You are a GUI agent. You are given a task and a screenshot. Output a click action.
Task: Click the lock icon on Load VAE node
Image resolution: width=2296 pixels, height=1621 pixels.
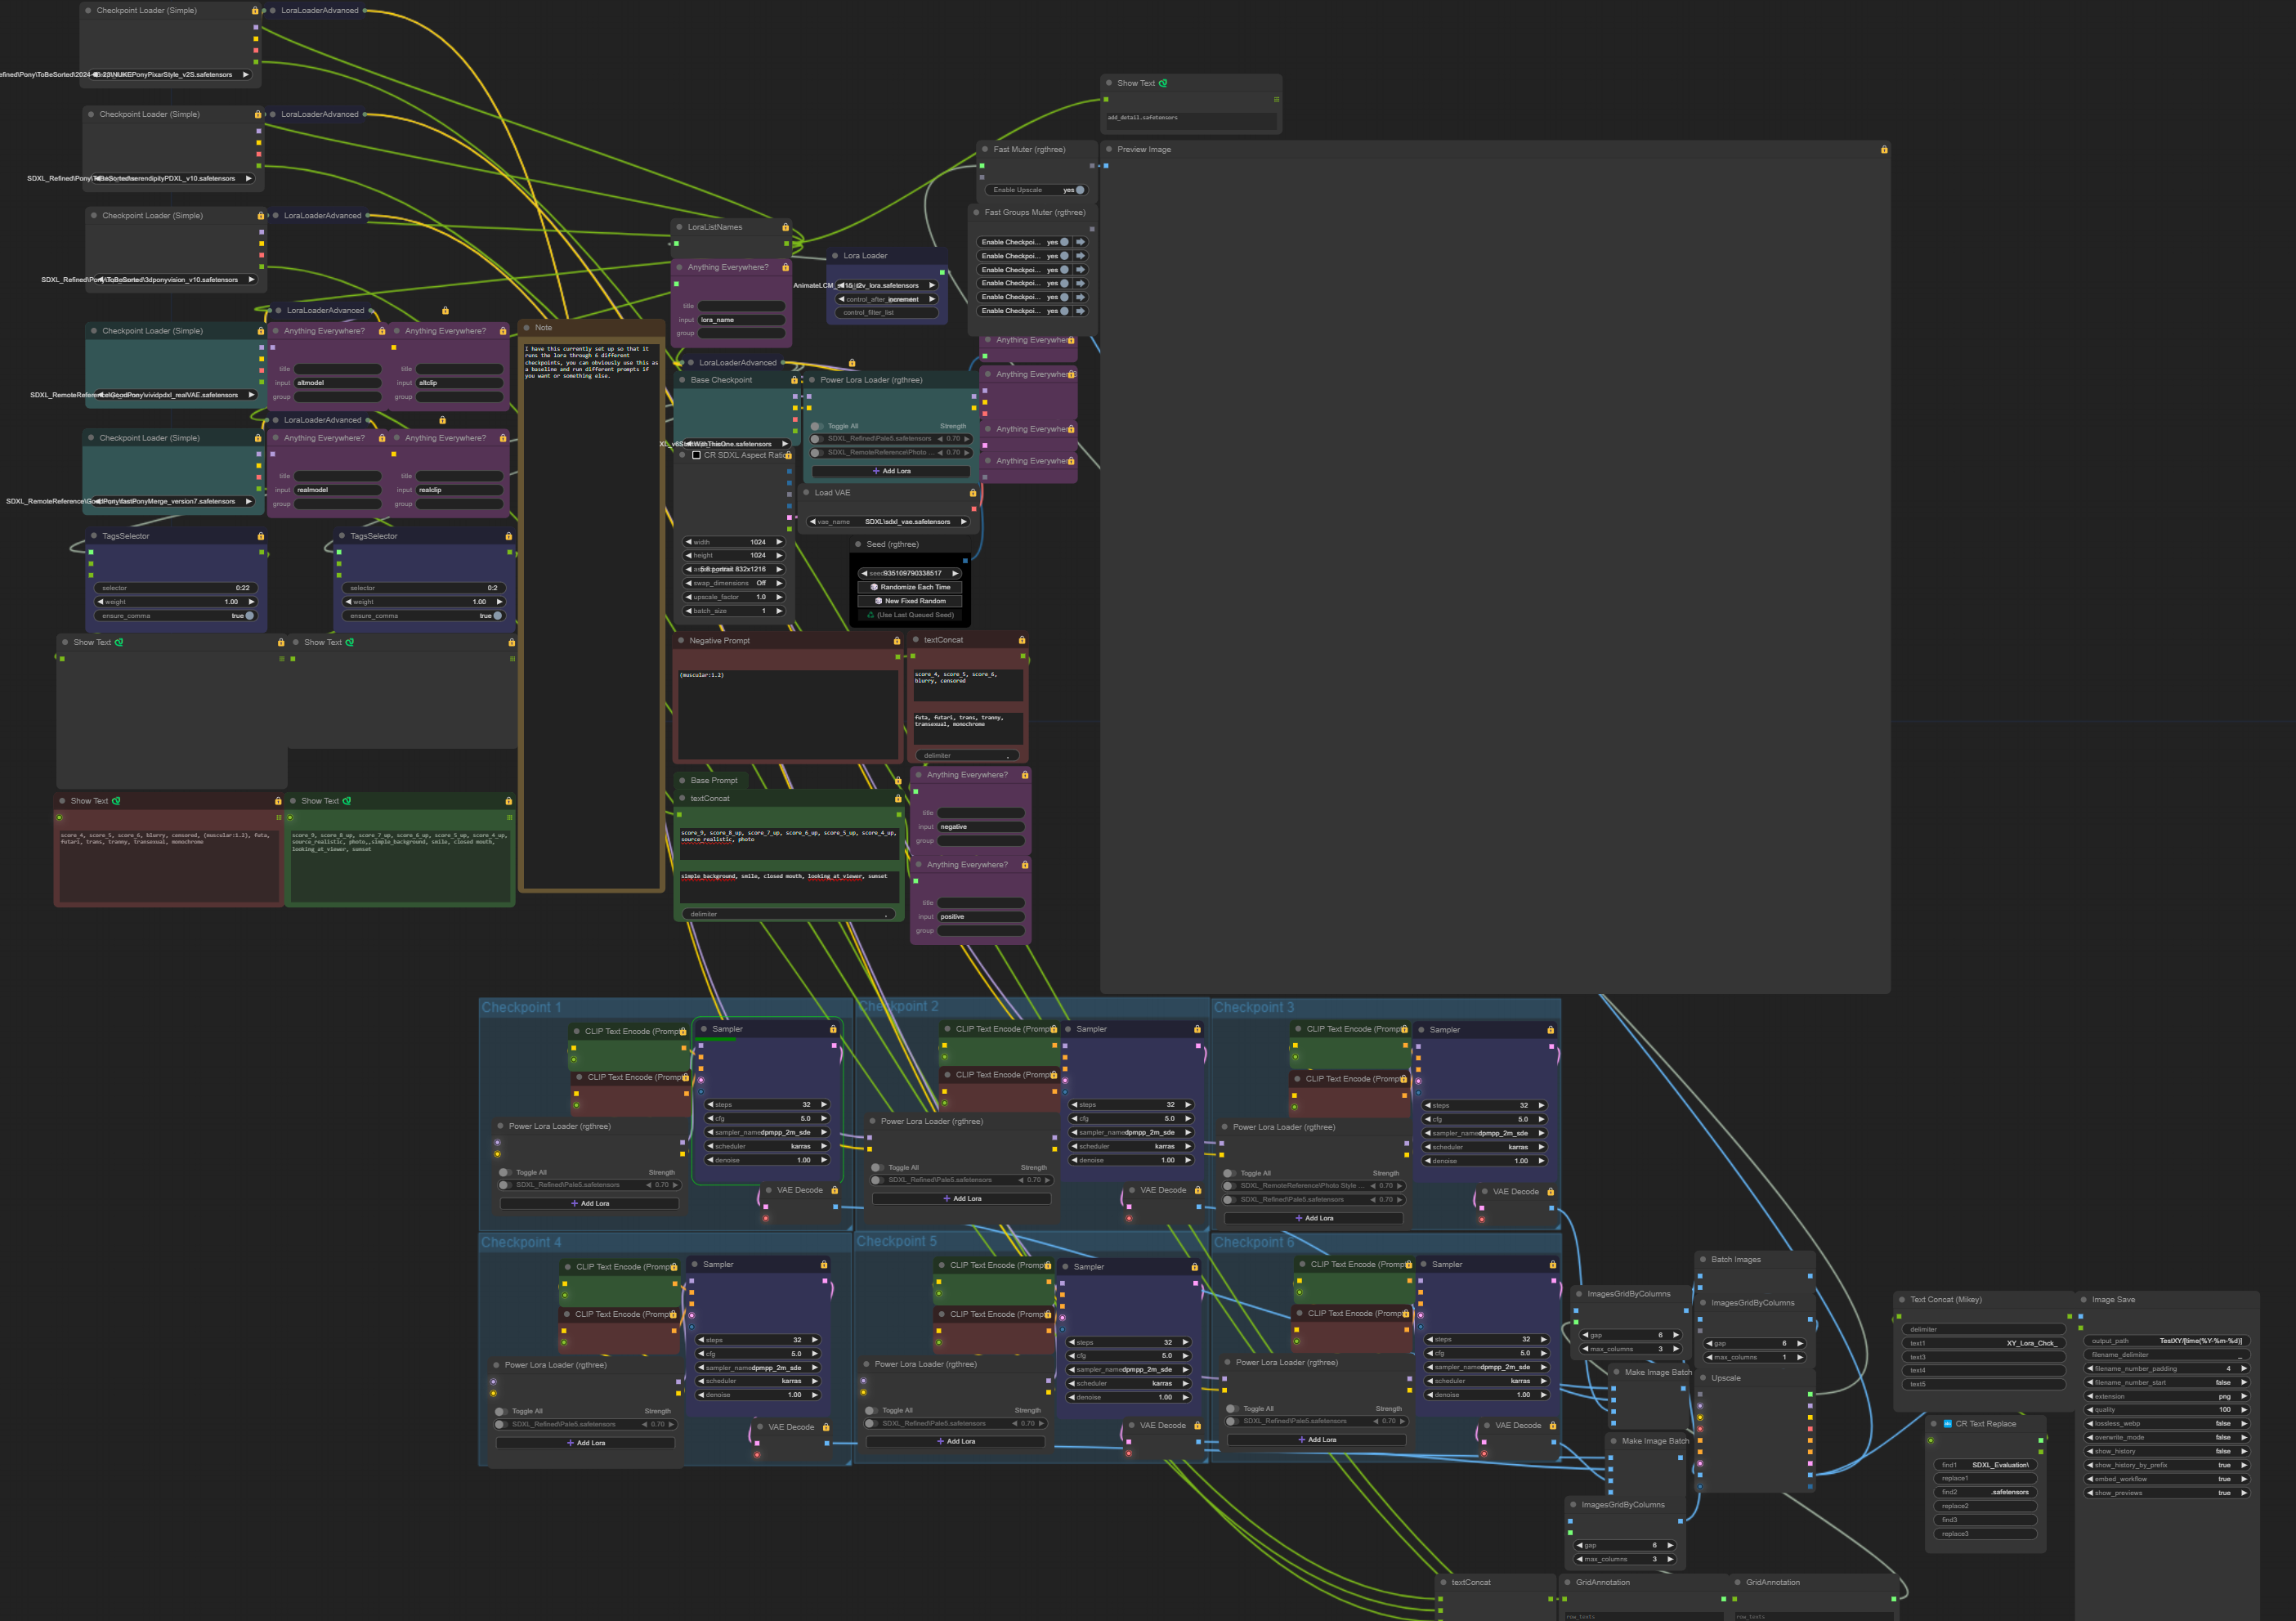[x=972, y=493]
